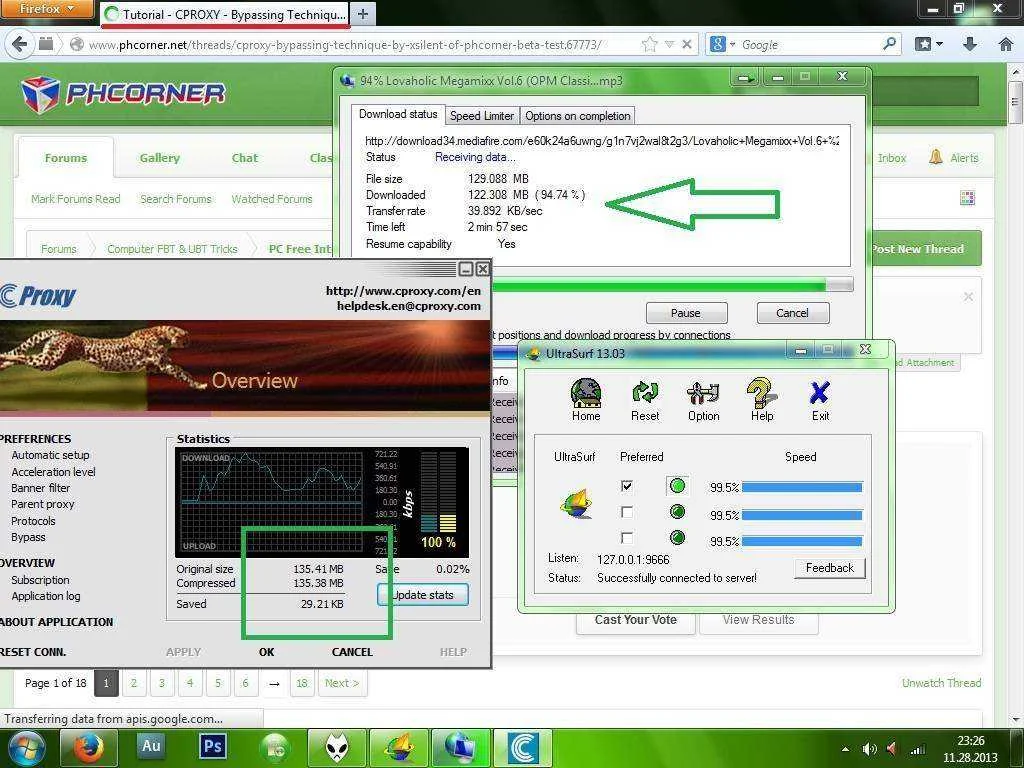
Task: Open PHCorner Chat tab
Action: 245,157
